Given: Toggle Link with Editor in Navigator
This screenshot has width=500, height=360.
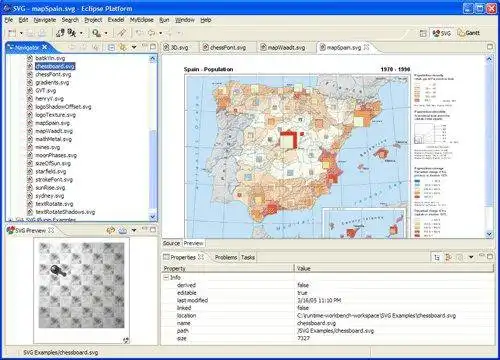Looking at the screenshot, I should click(123, 48).
